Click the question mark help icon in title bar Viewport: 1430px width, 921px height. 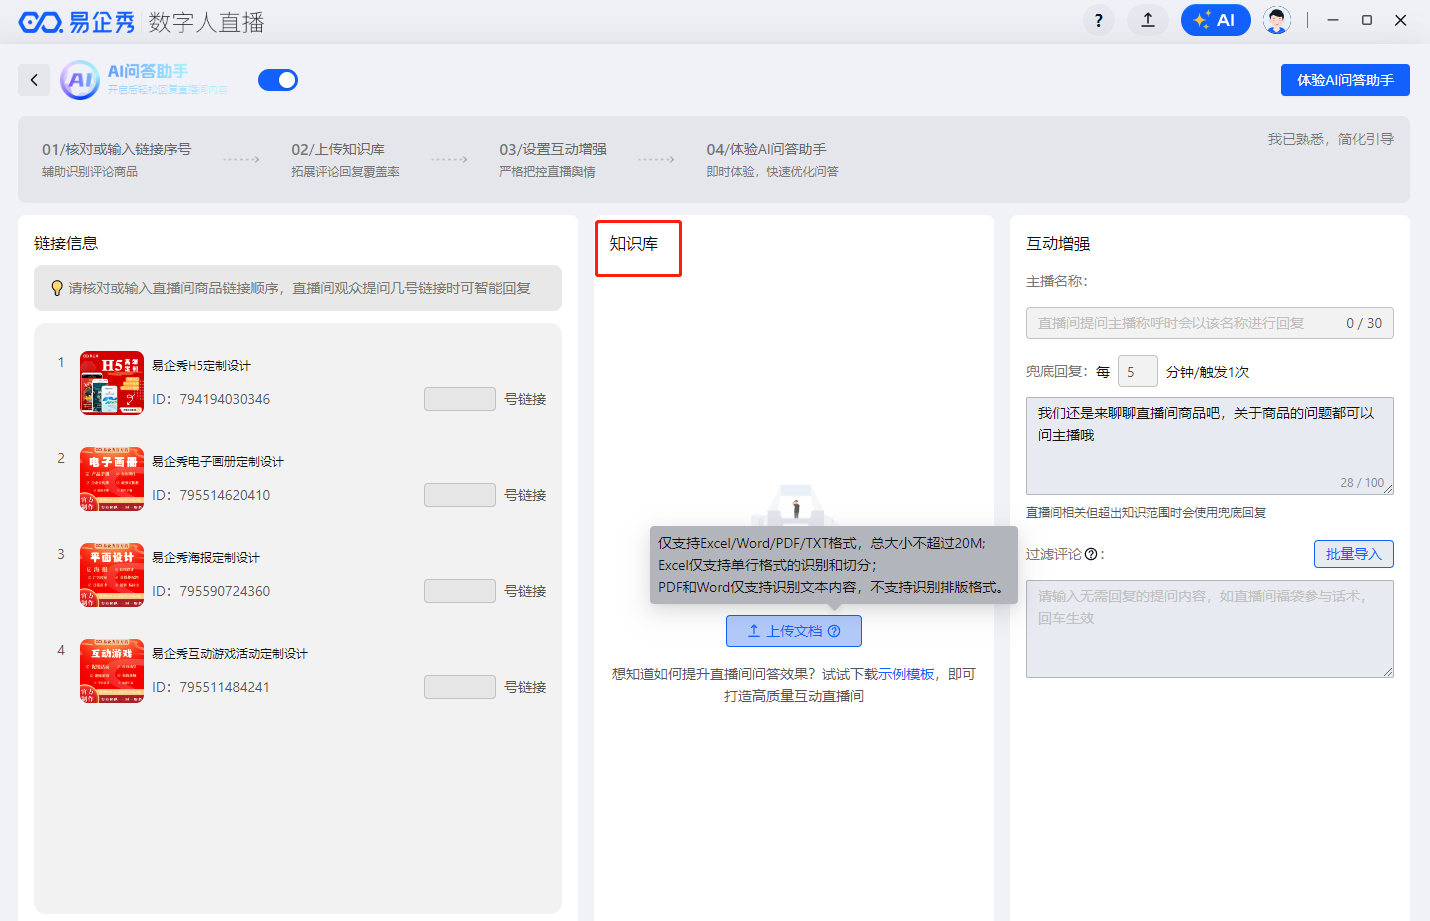pos(1098,20)
